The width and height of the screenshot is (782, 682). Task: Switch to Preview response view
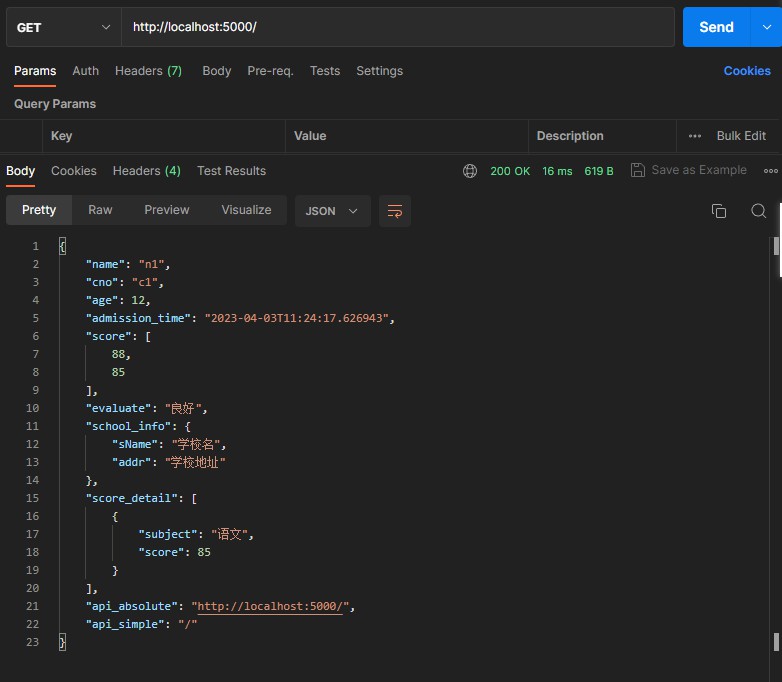[166, 210]
